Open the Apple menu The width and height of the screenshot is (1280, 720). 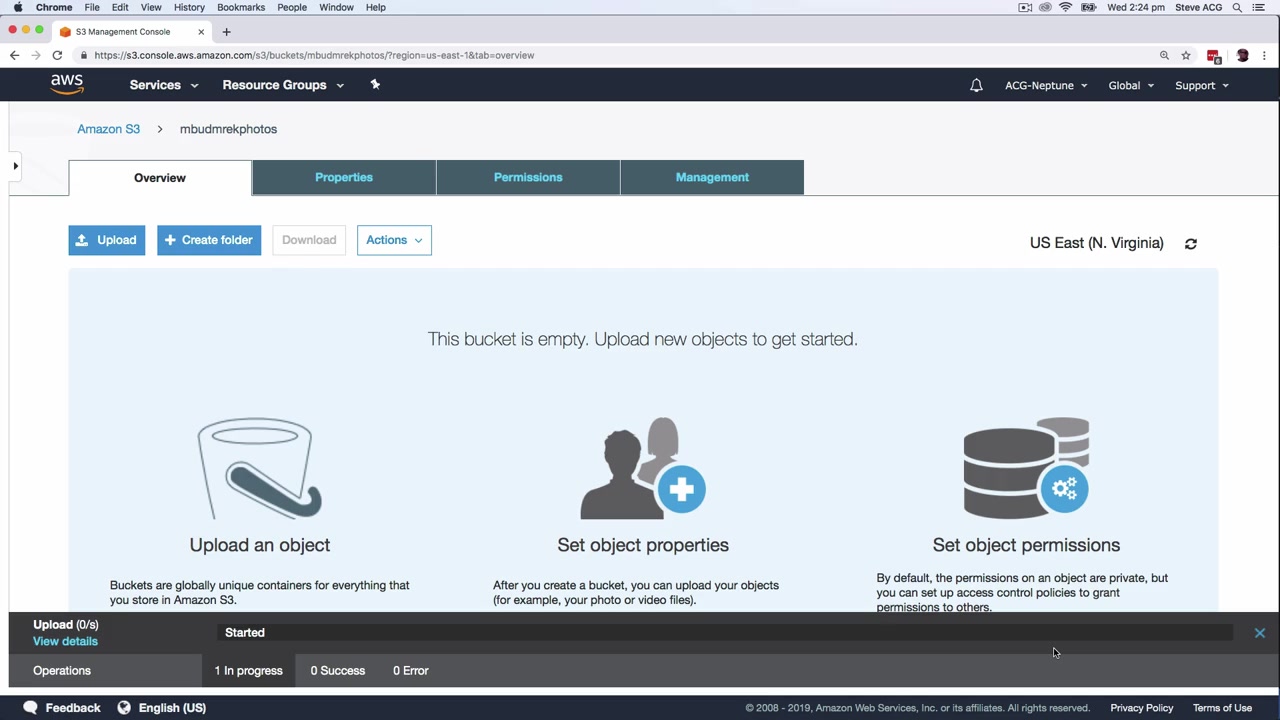point(17,7)
